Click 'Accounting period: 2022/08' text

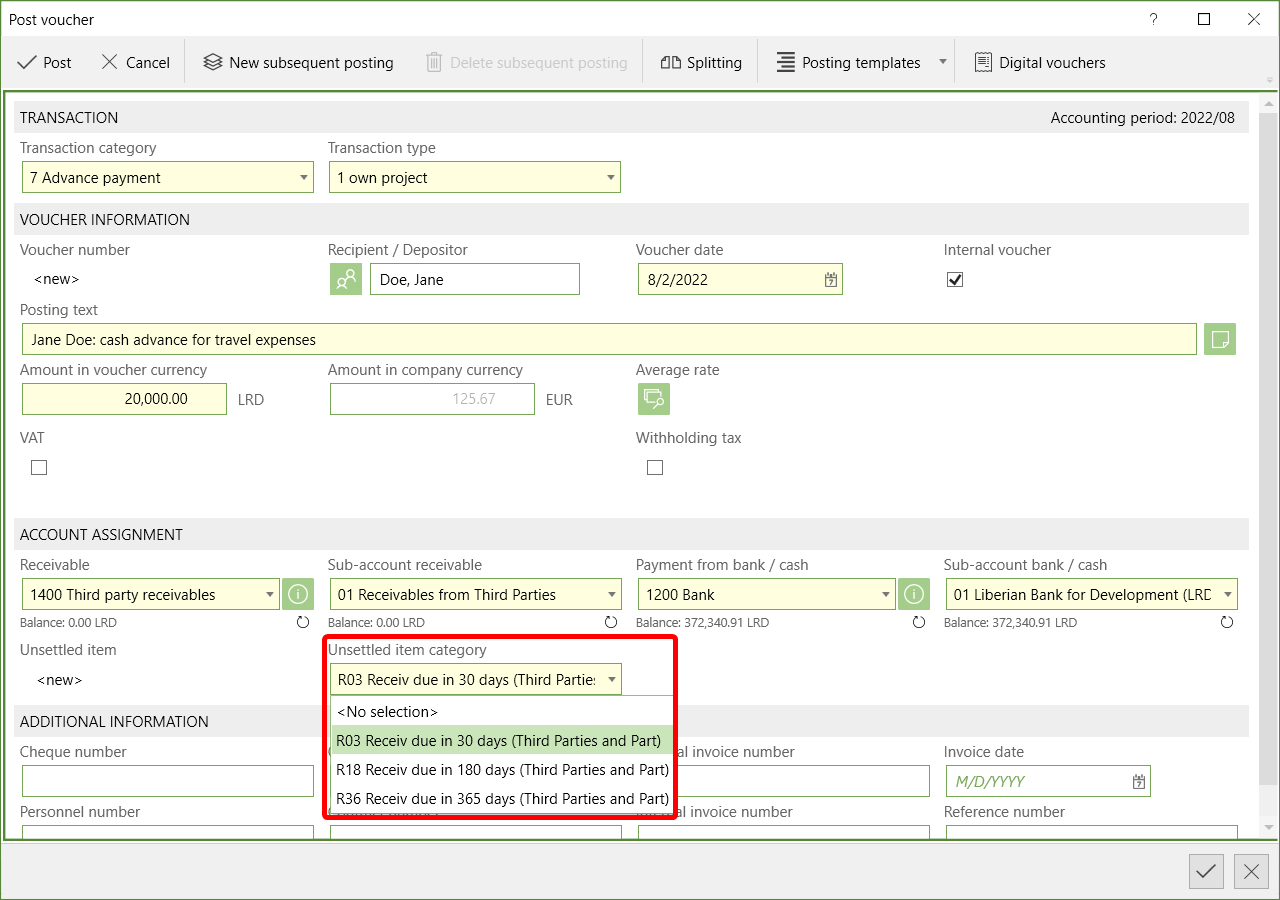1142,117
